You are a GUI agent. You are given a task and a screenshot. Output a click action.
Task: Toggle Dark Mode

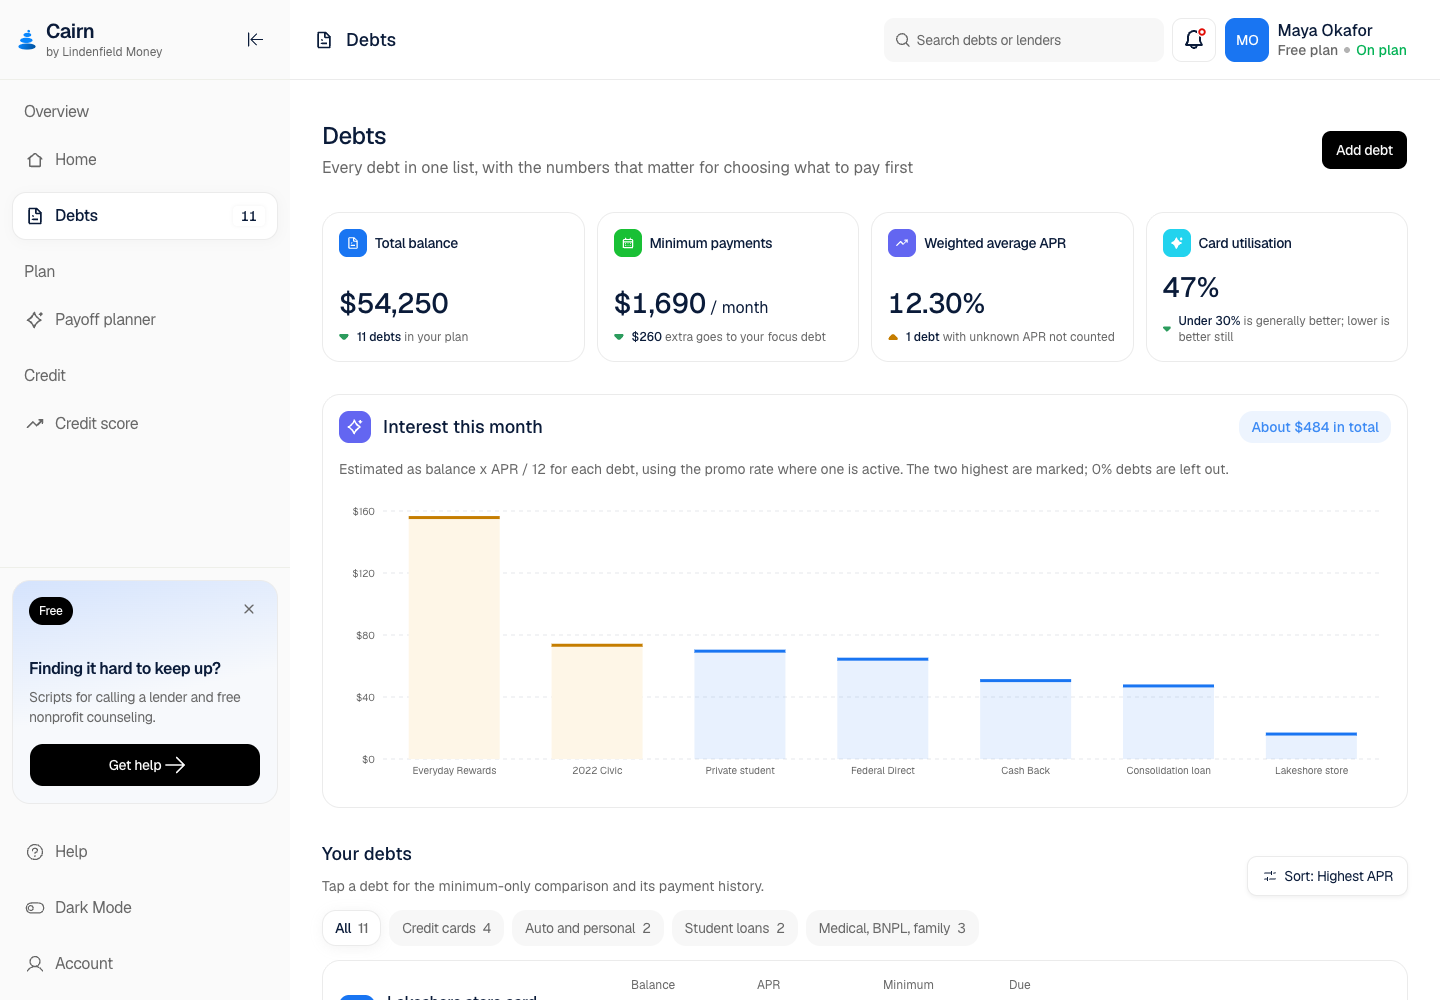pos(145,908)
